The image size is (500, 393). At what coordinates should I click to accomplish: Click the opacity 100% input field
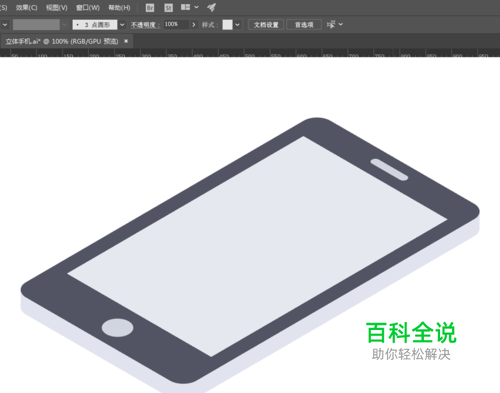[x=176, y=24]
